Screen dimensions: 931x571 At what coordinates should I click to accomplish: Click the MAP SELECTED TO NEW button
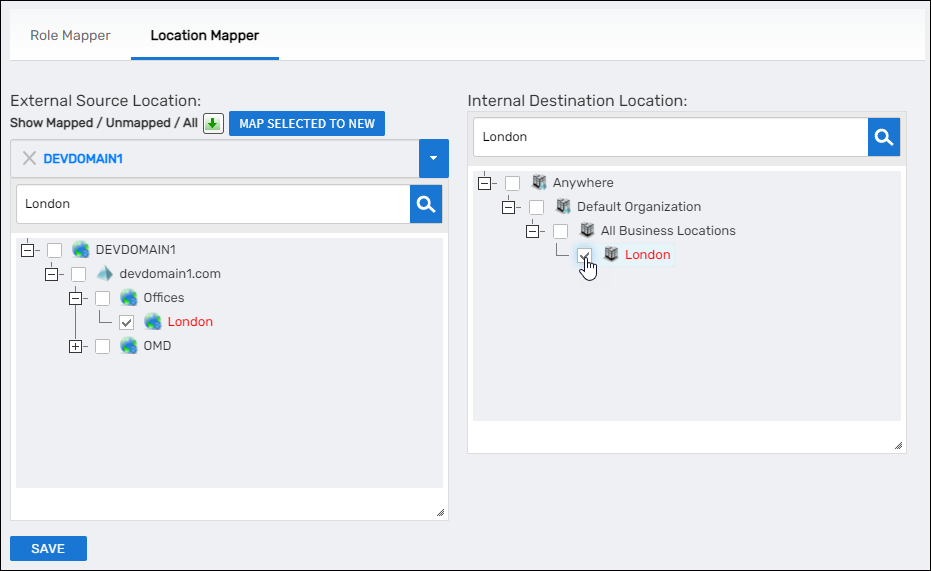coord(307,124)
